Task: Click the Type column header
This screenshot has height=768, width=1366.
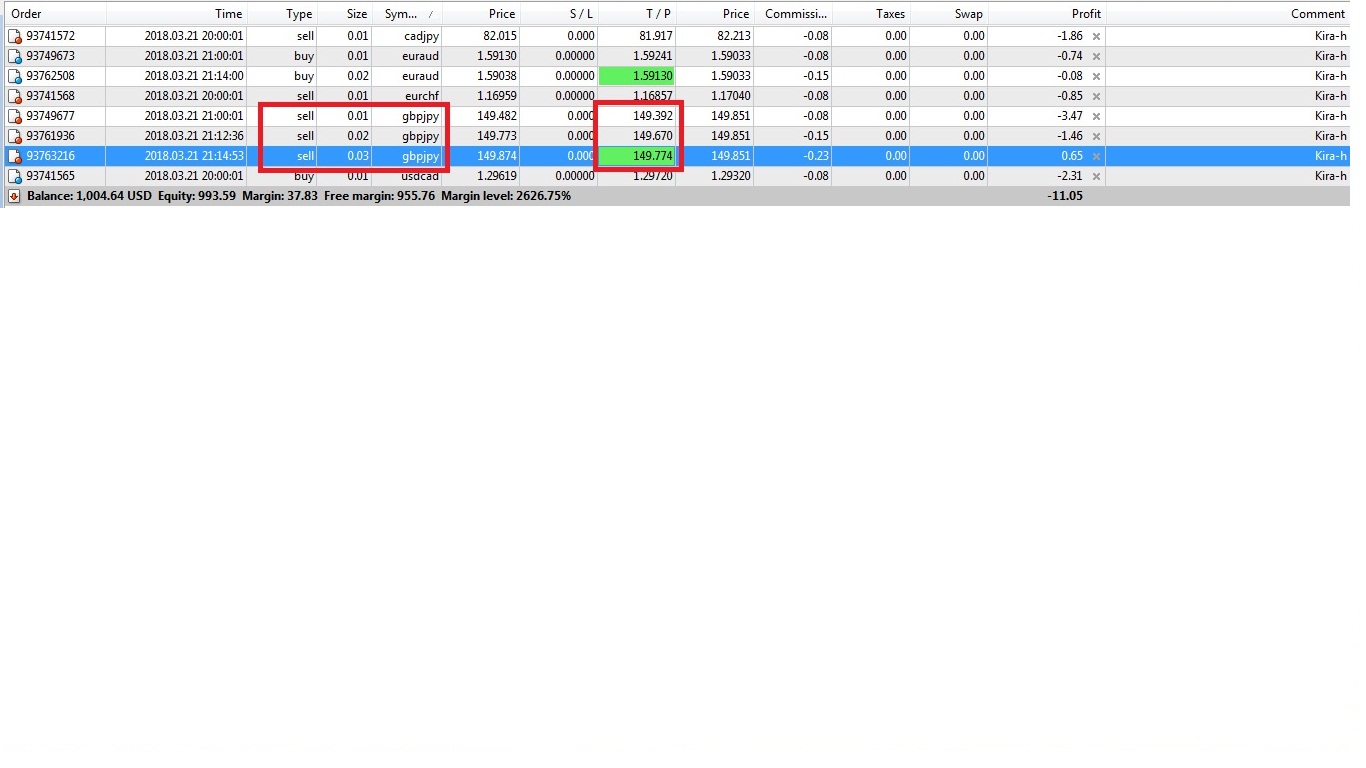Action: [x=298, y=14]
